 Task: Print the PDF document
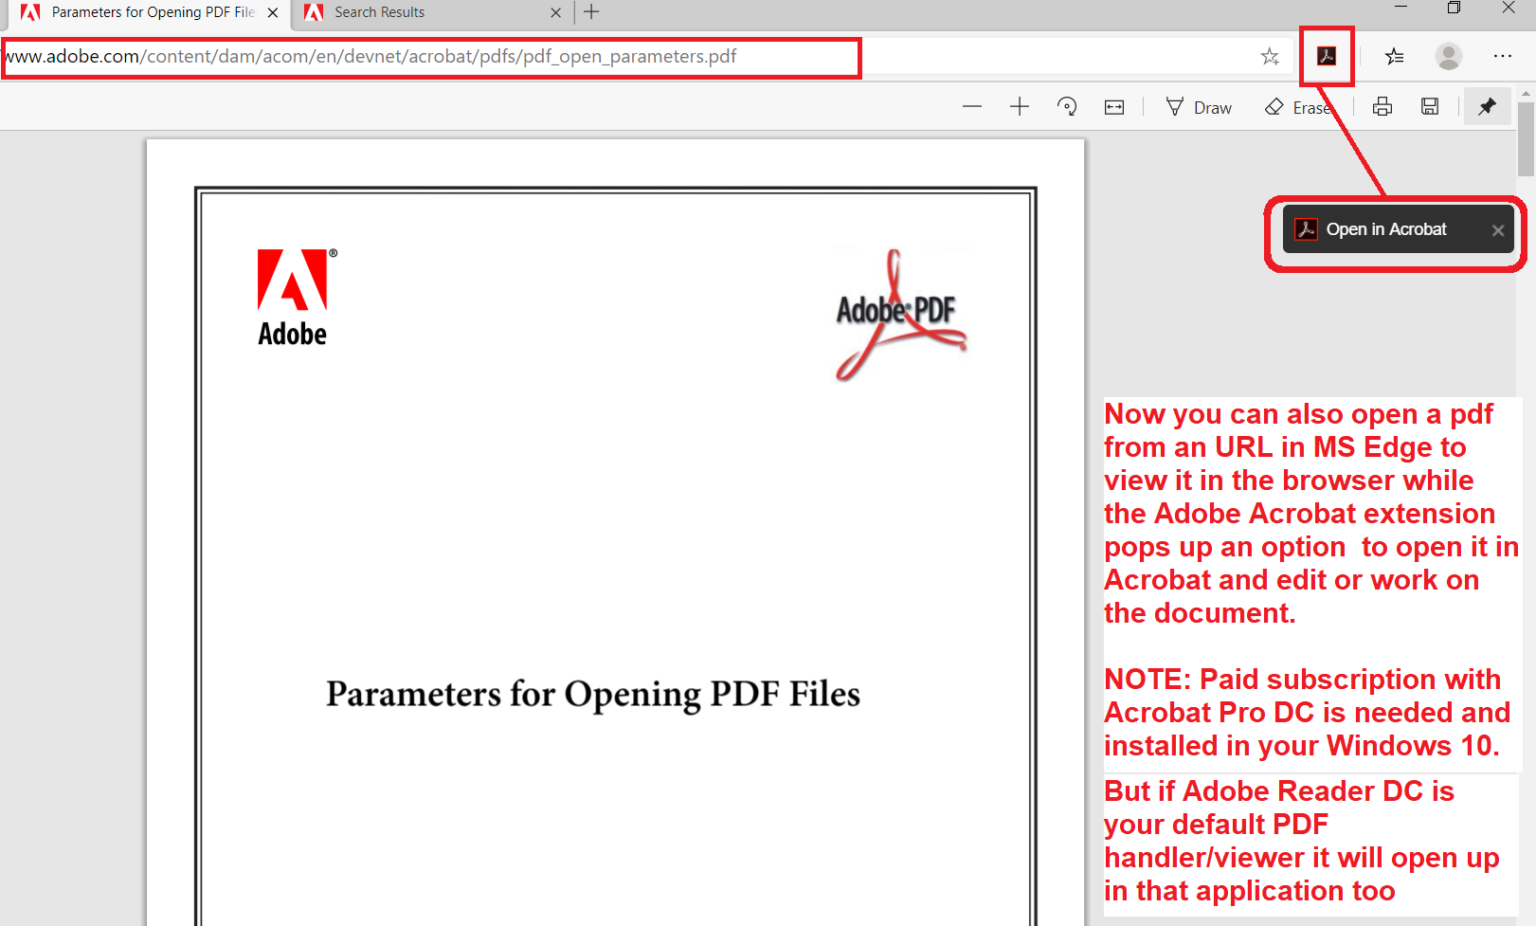tap(1381, 106)
